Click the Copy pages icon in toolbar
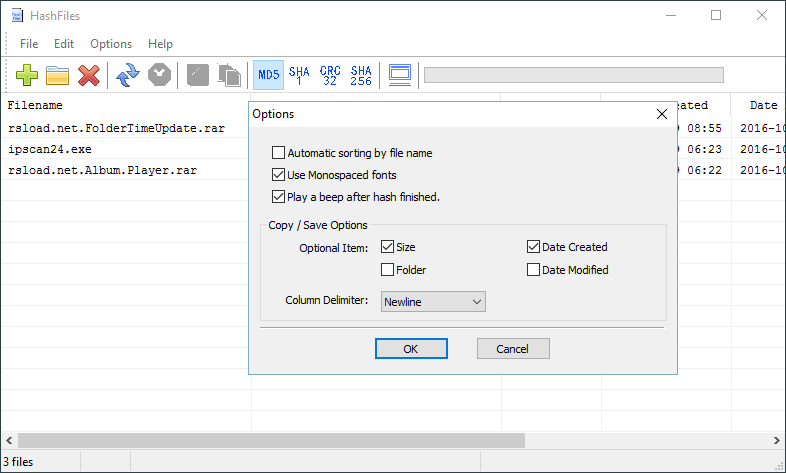 click(x=229, y=75)
